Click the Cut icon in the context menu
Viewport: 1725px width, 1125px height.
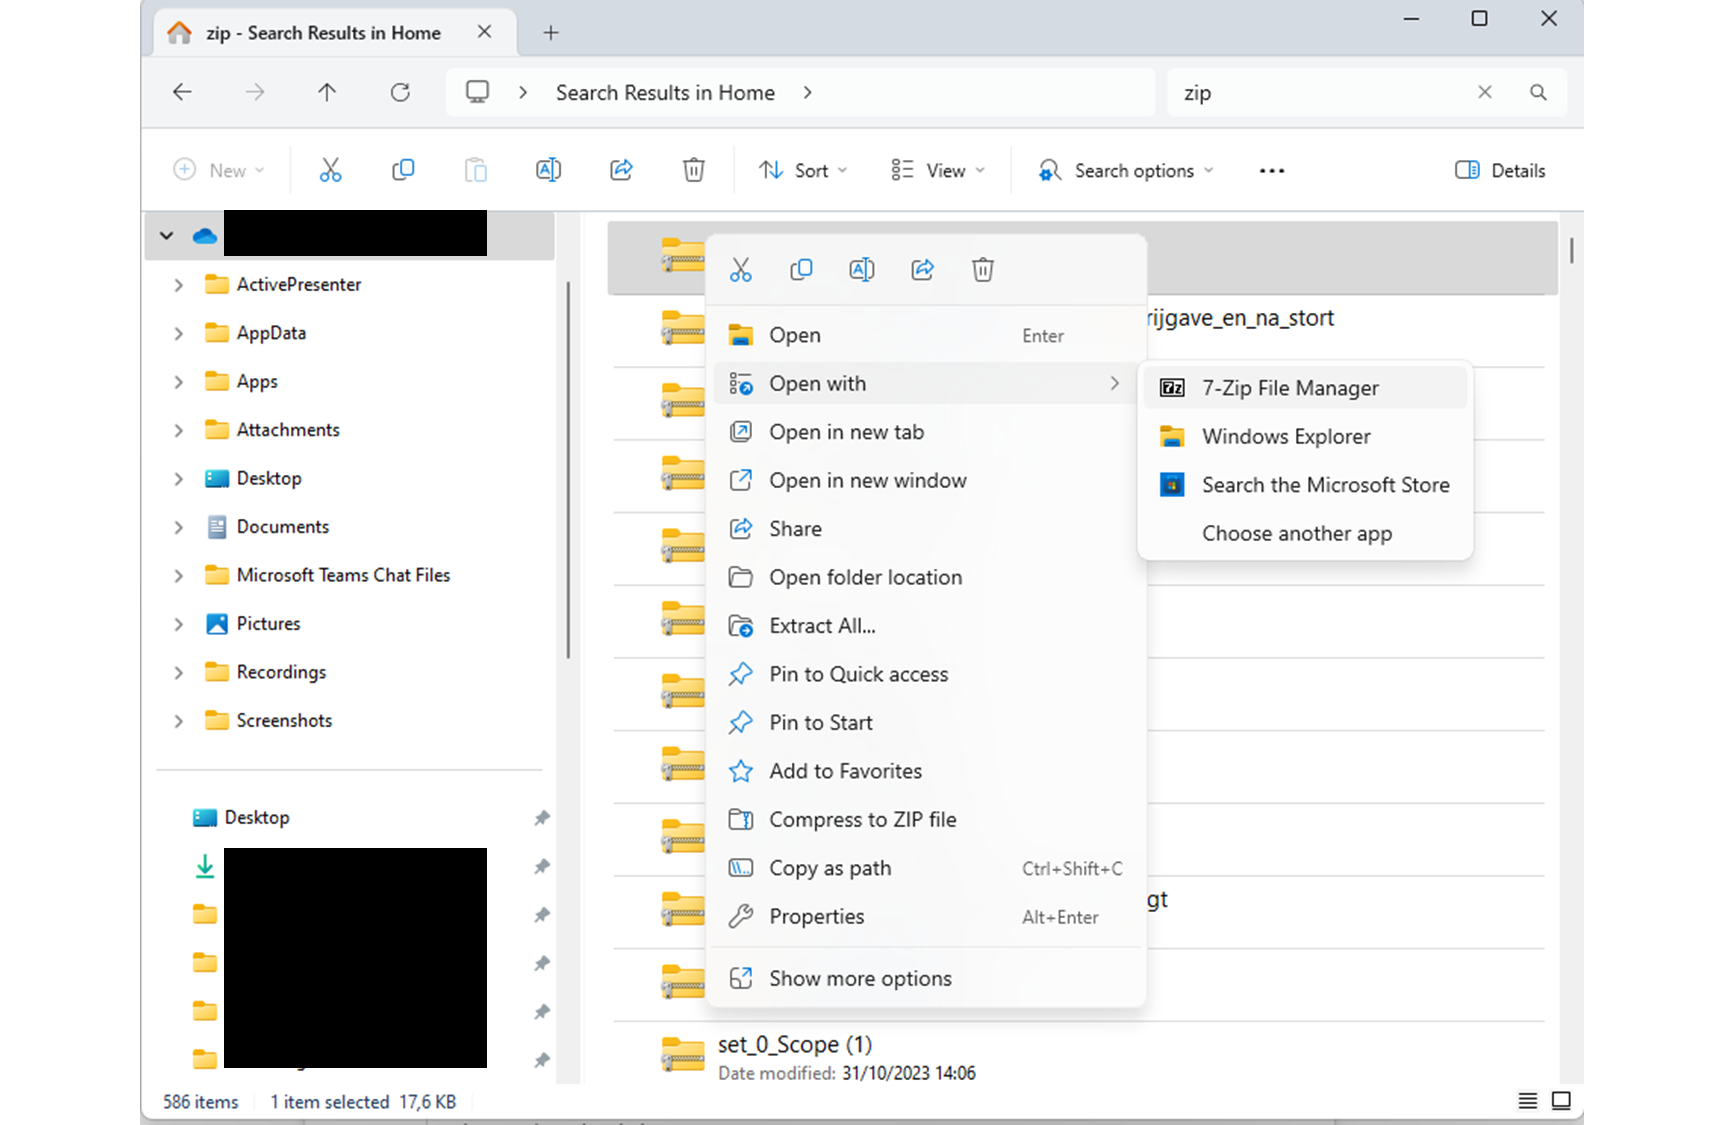pos(740,270)
